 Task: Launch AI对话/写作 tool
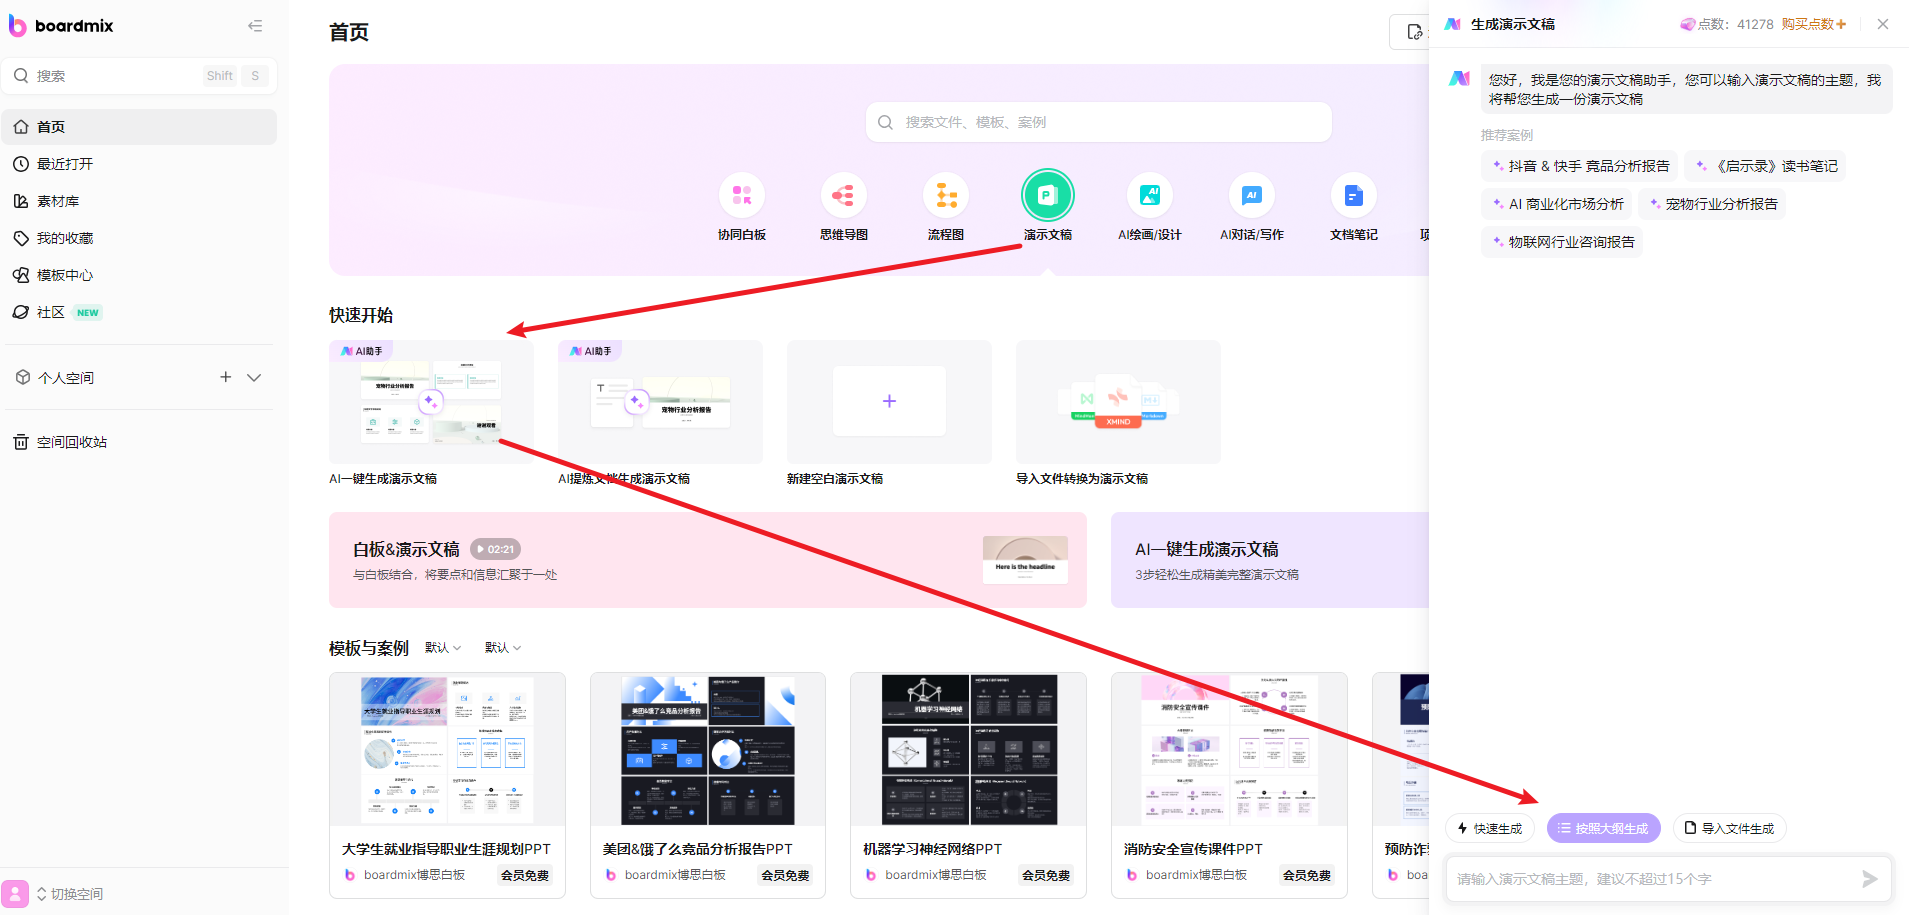pos(1251,195)
